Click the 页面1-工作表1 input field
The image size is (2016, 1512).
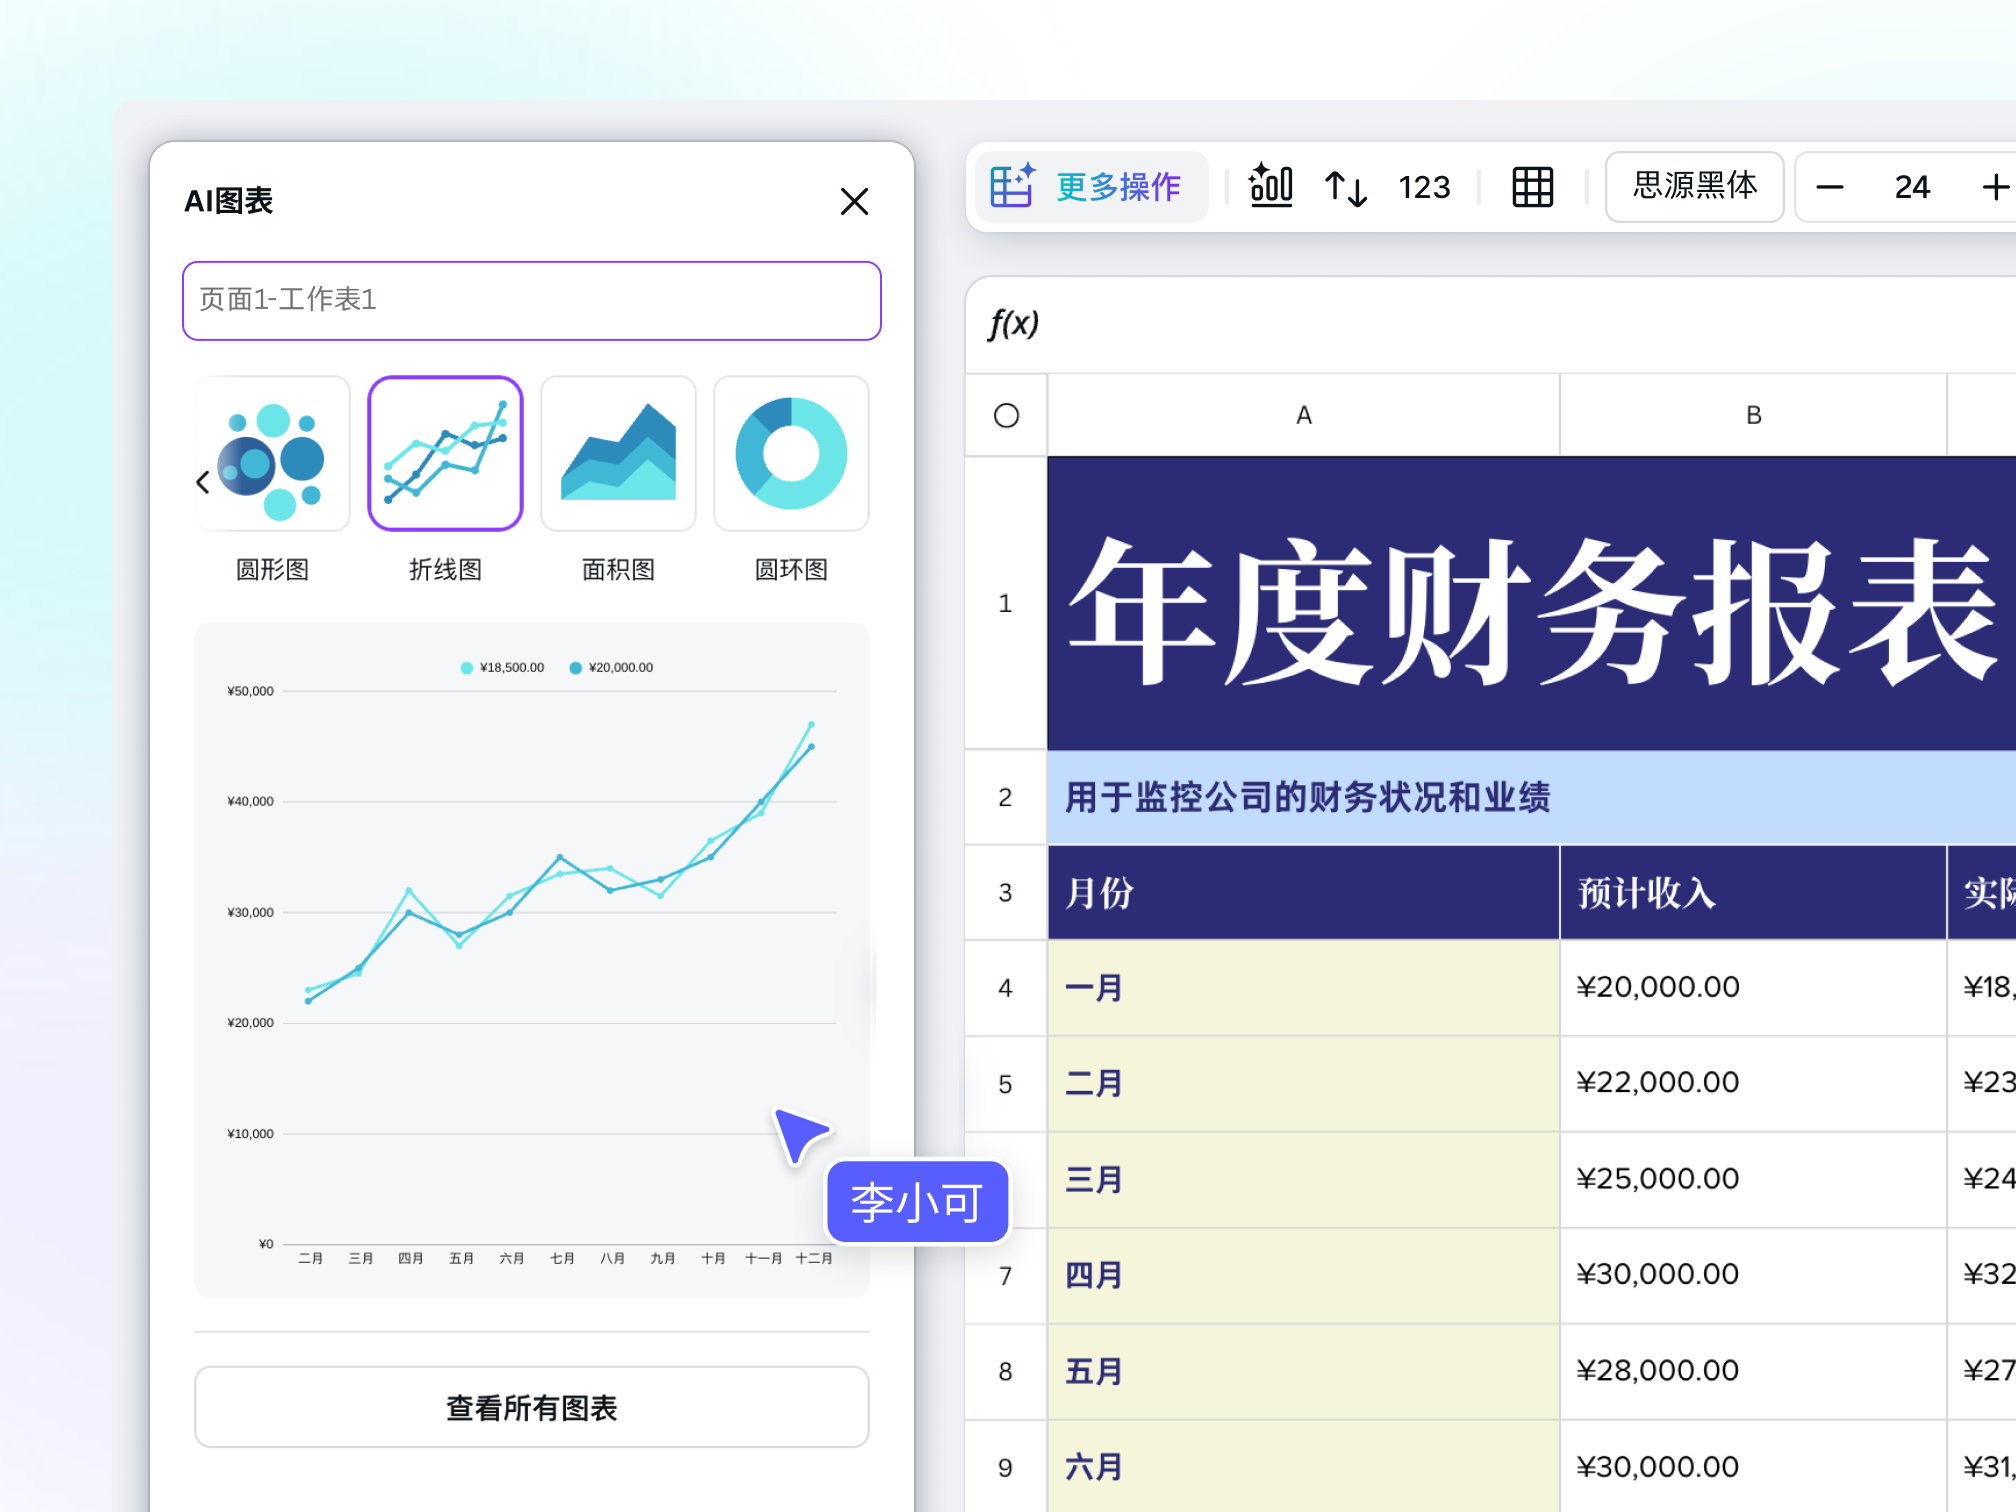tap(531, 300)
